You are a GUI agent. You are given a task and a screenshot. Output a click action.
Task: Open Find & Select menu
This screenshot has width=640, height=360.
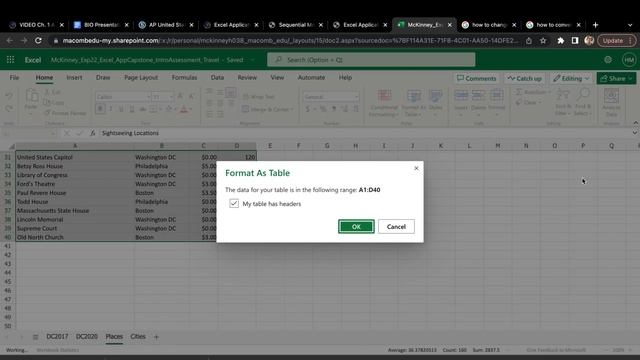pos(582,102)
